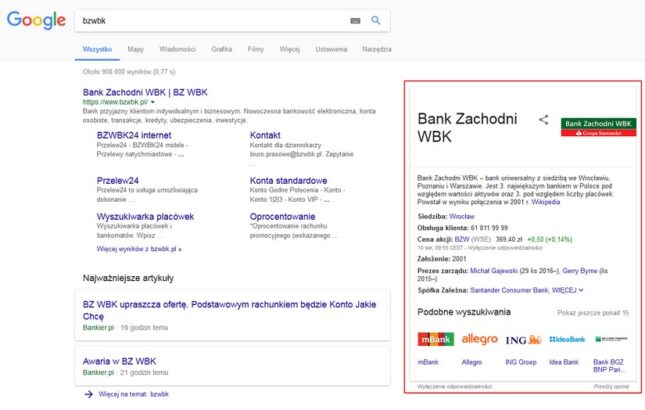
Task: Click Więcej wyników z bzwbk.pl
Action: [139, 249]
